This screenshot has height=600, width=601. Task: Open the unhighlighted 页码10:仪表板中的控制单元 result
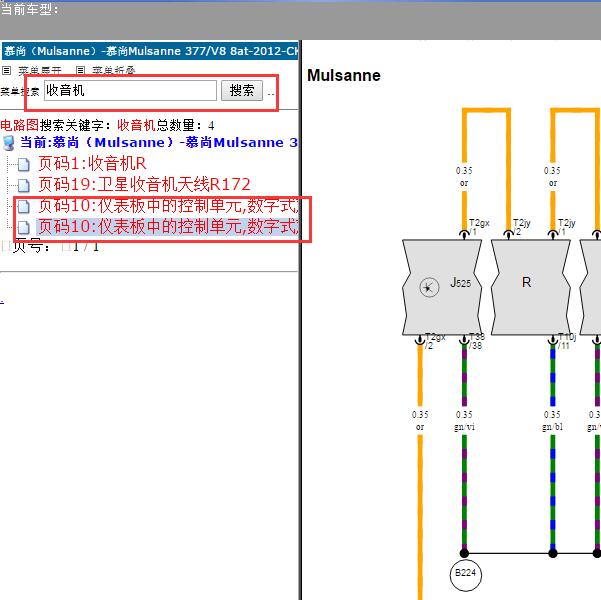tap(168, 206)
